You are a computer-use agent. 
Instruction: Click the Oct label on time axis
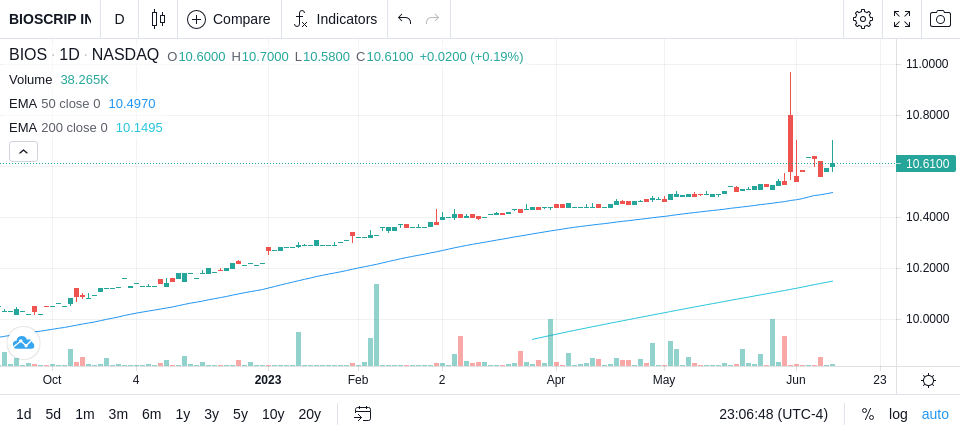click(x=52, y=380)
